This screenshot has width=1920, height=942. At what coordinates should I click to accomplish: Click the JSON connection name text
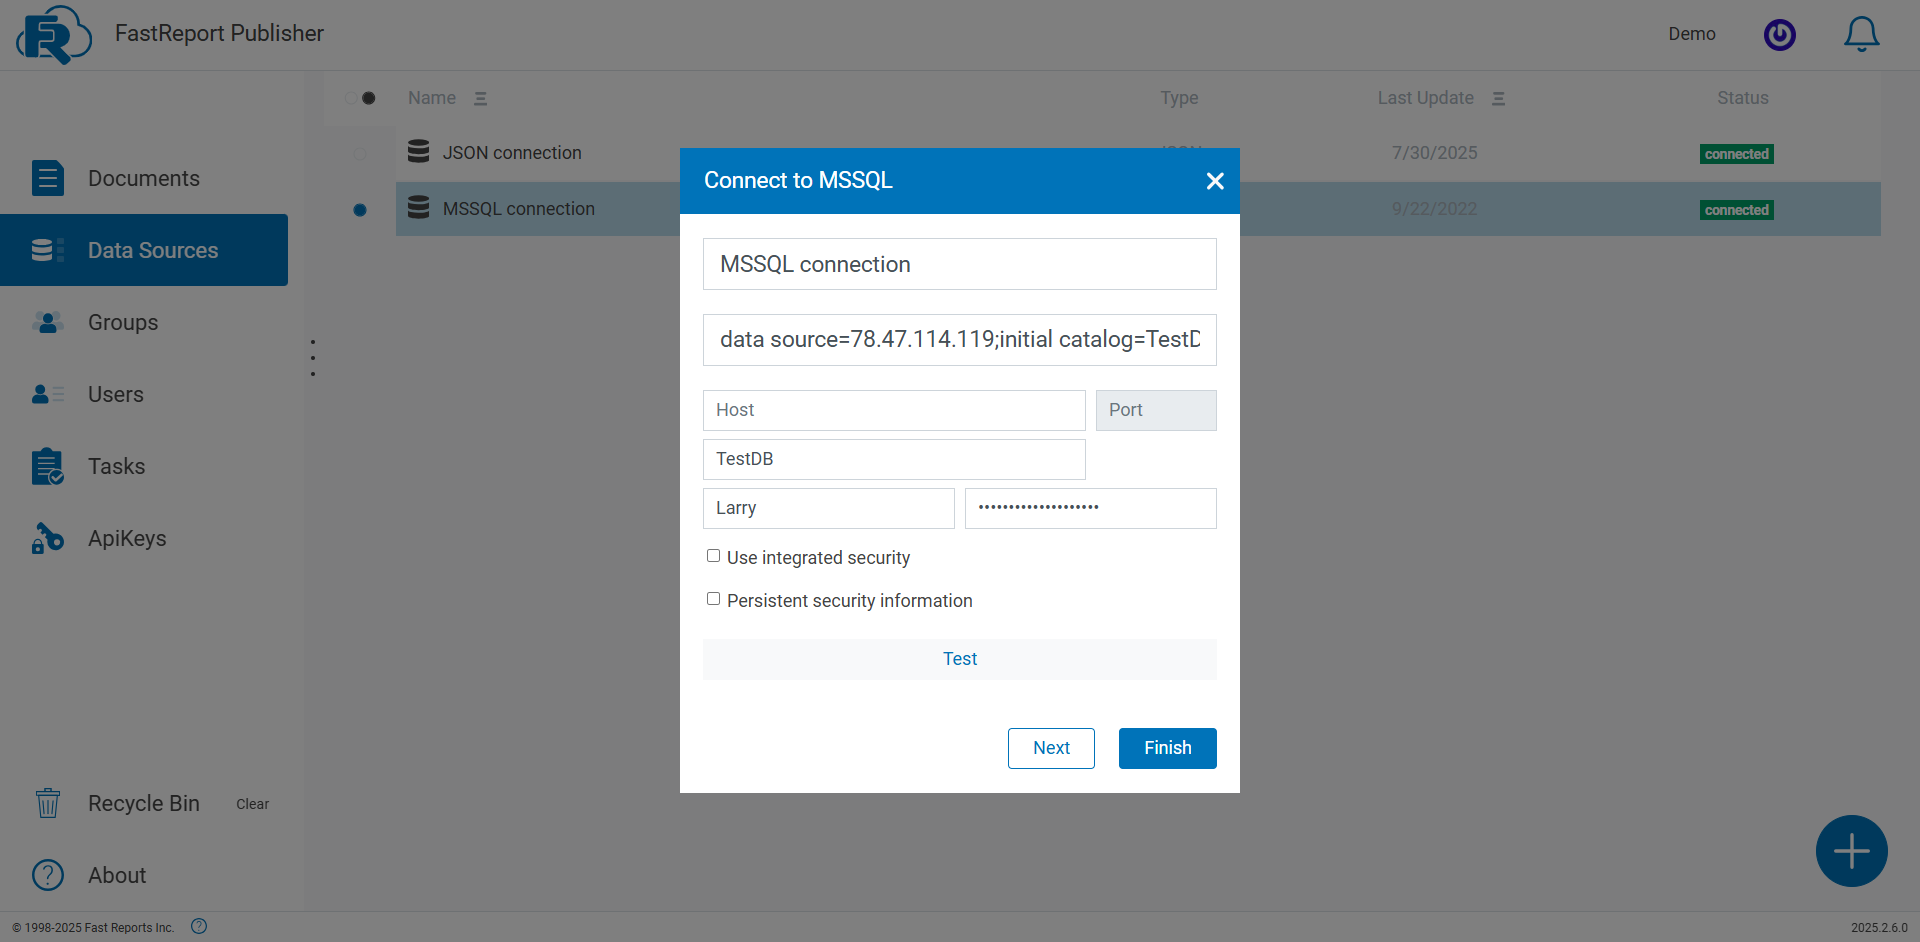pos(512,153)
